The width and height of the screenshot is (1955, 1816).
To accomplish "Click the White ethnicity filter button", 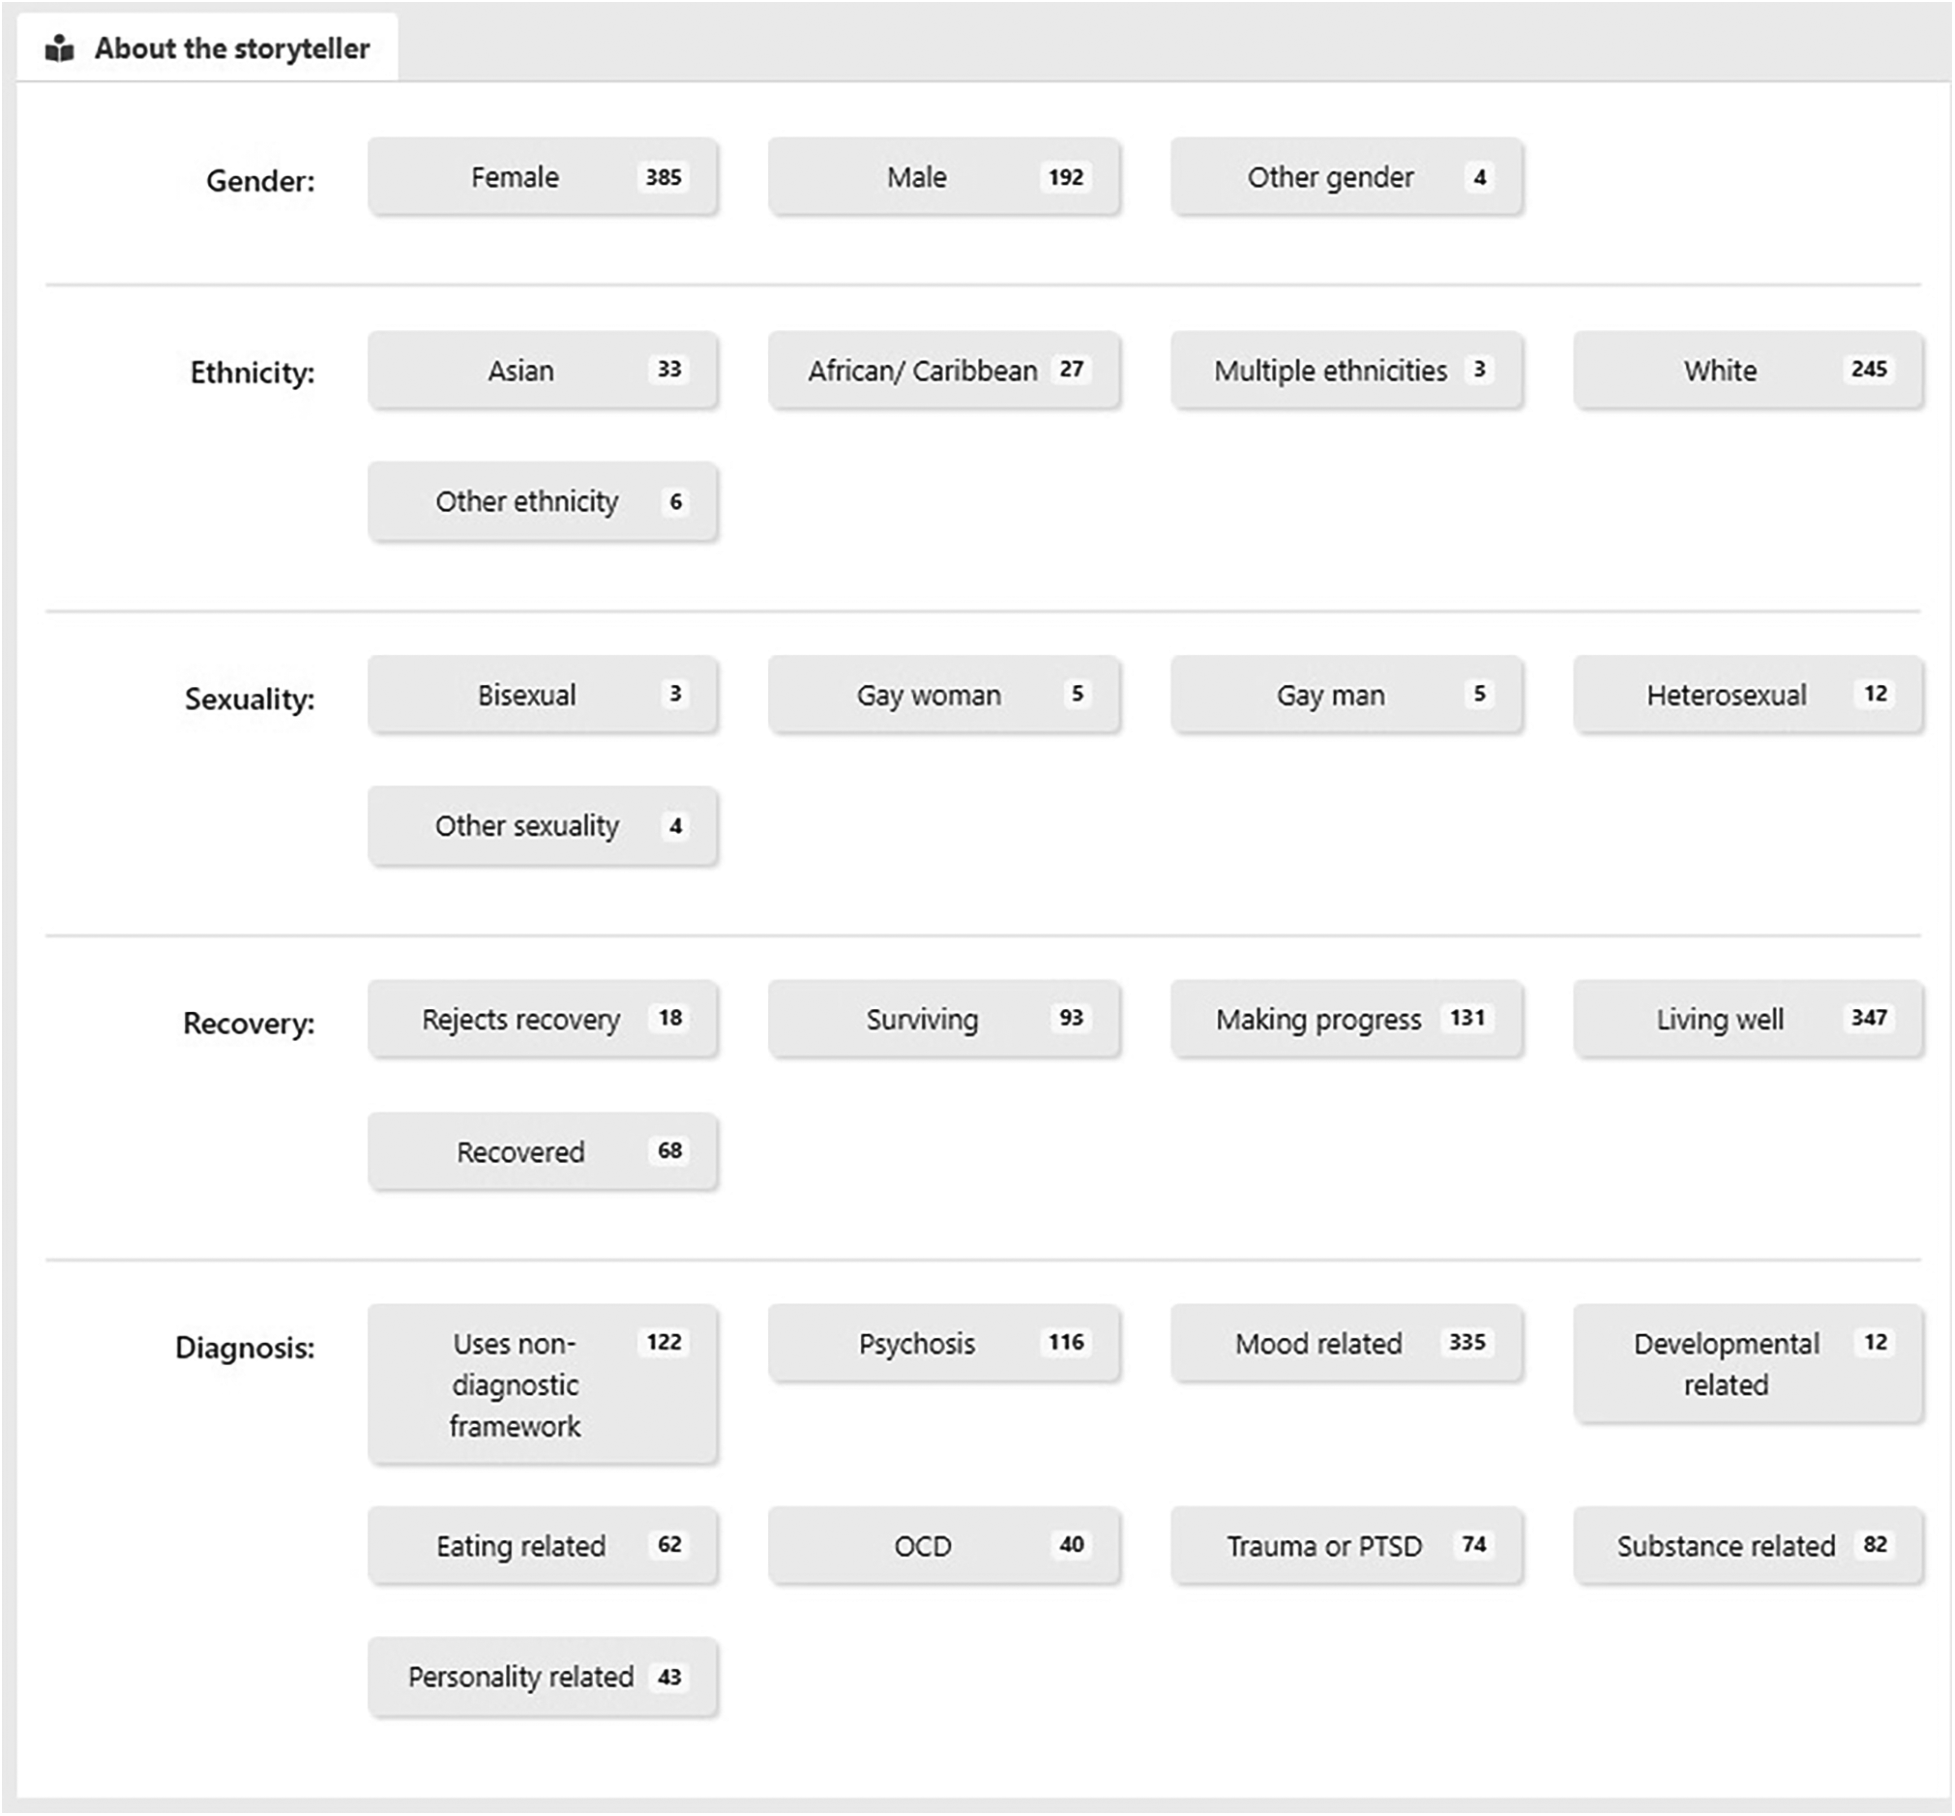I will (1747, 370).
